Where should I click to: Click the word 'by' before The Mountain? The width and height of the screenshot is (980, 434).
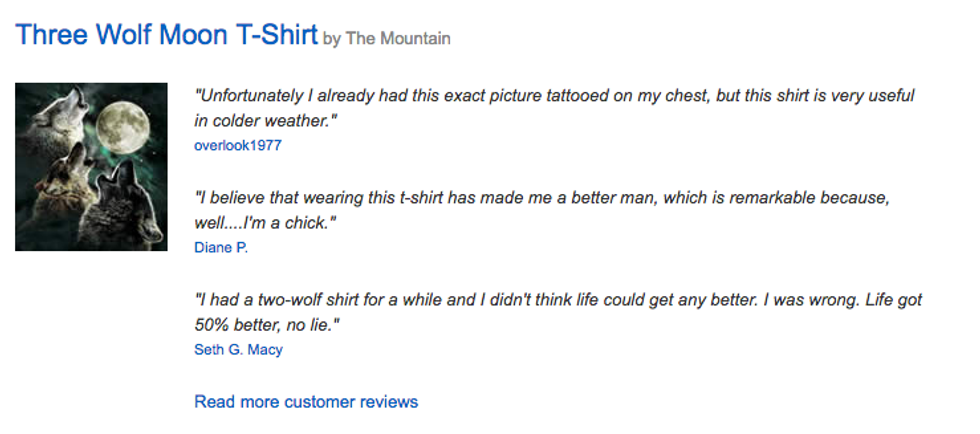coord(332,39)
